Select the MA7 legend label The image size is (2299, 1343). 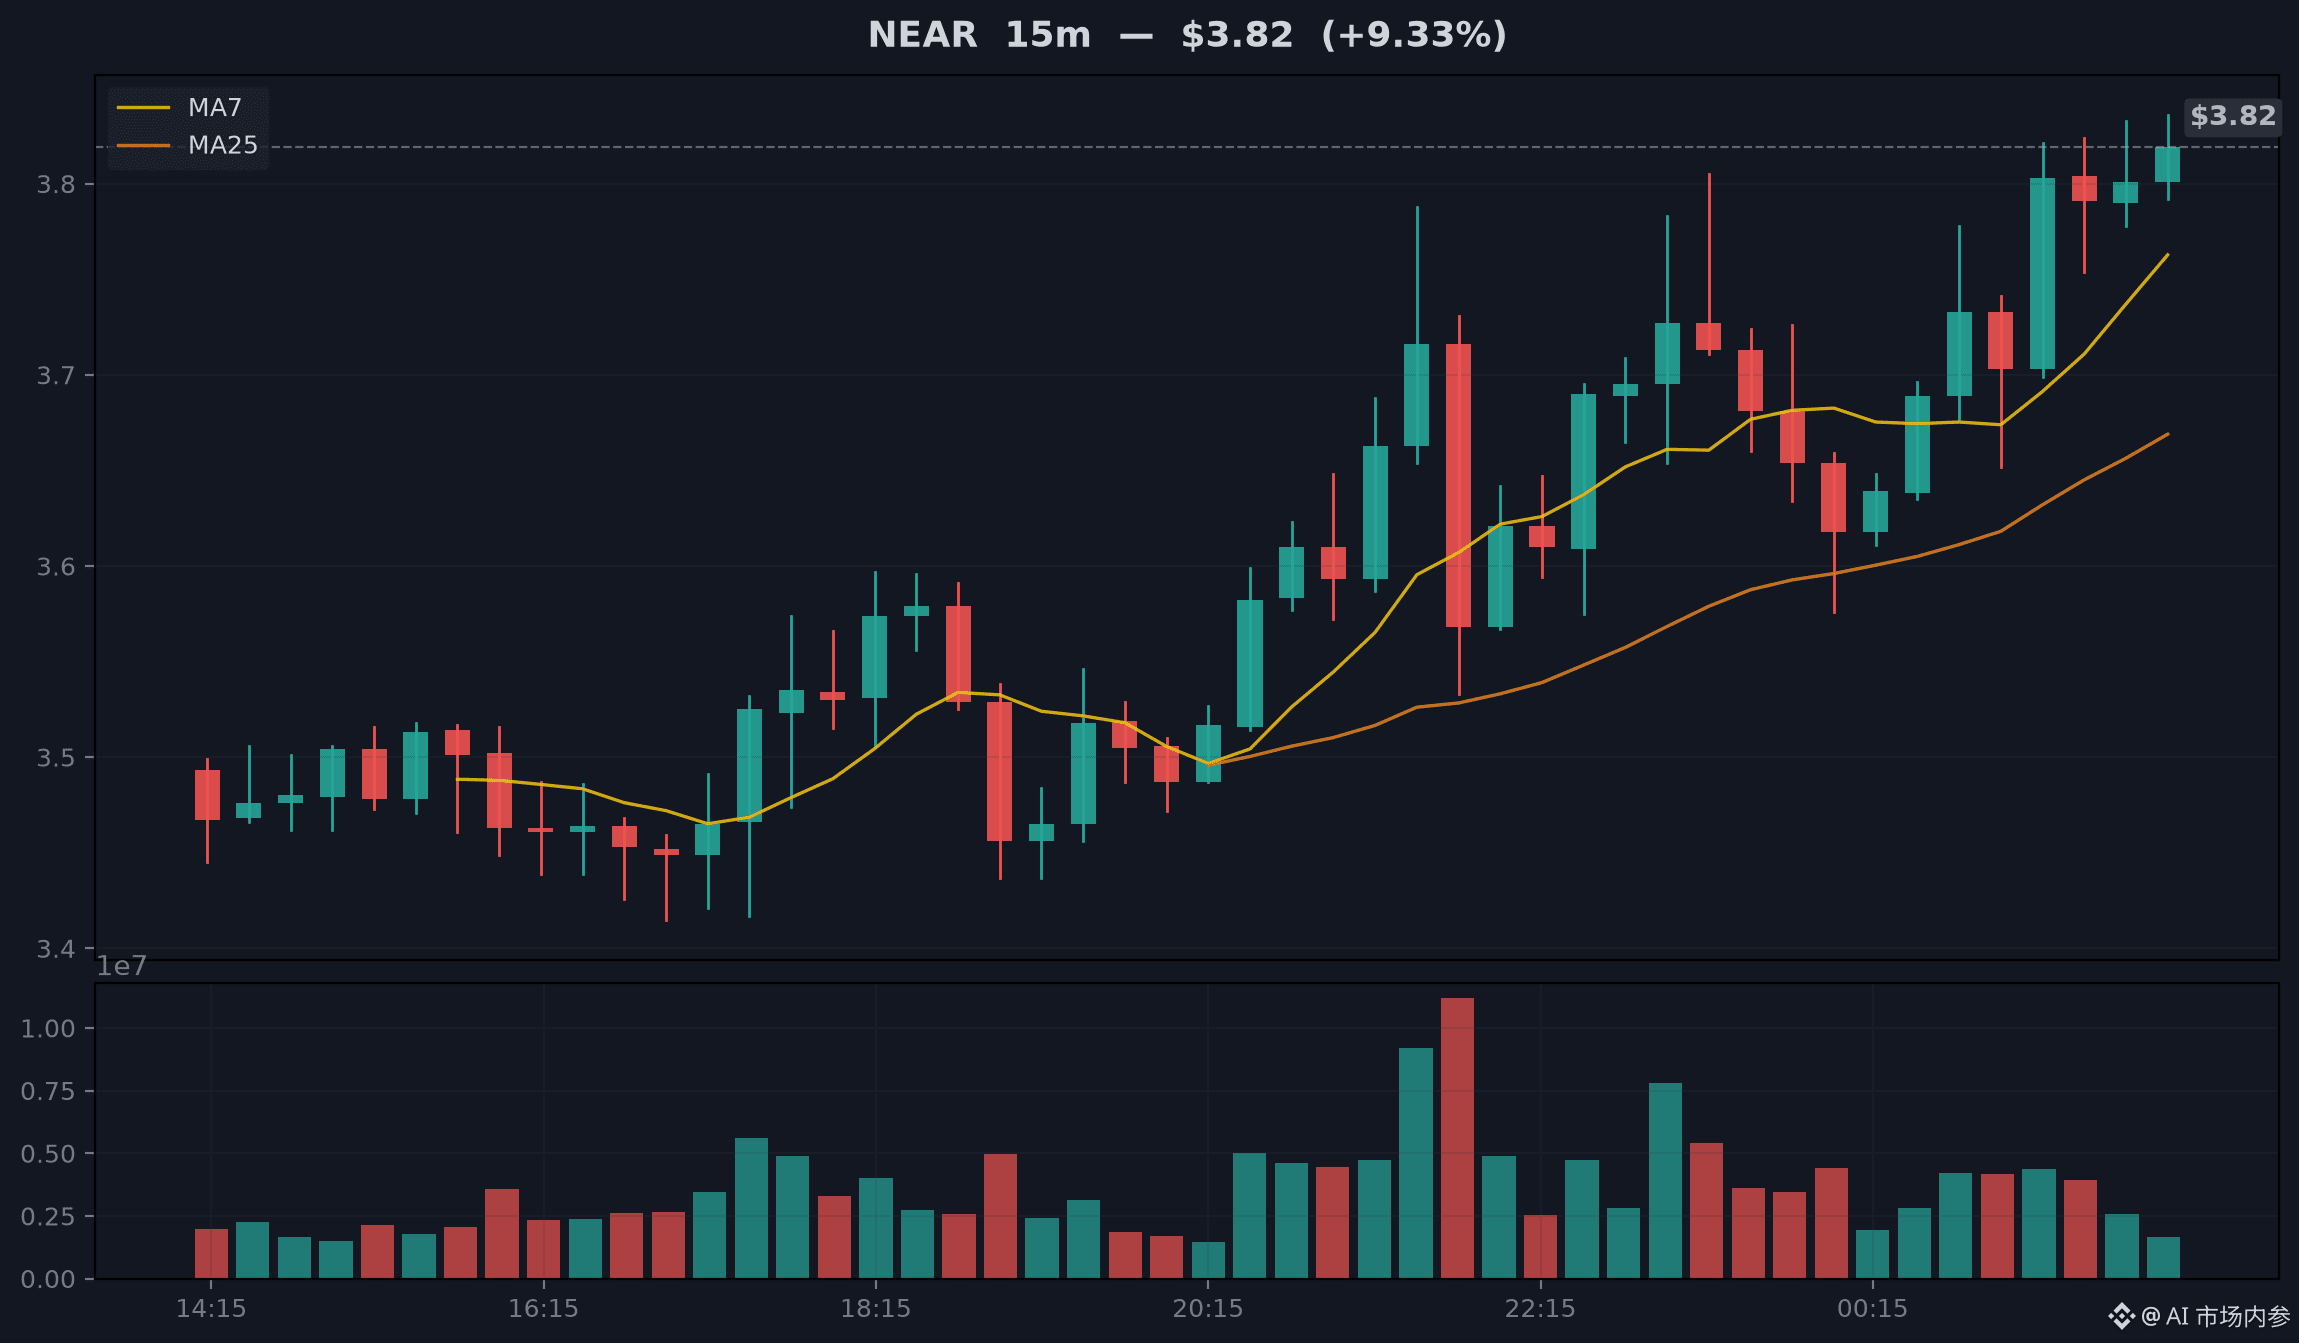click(215, 107)
